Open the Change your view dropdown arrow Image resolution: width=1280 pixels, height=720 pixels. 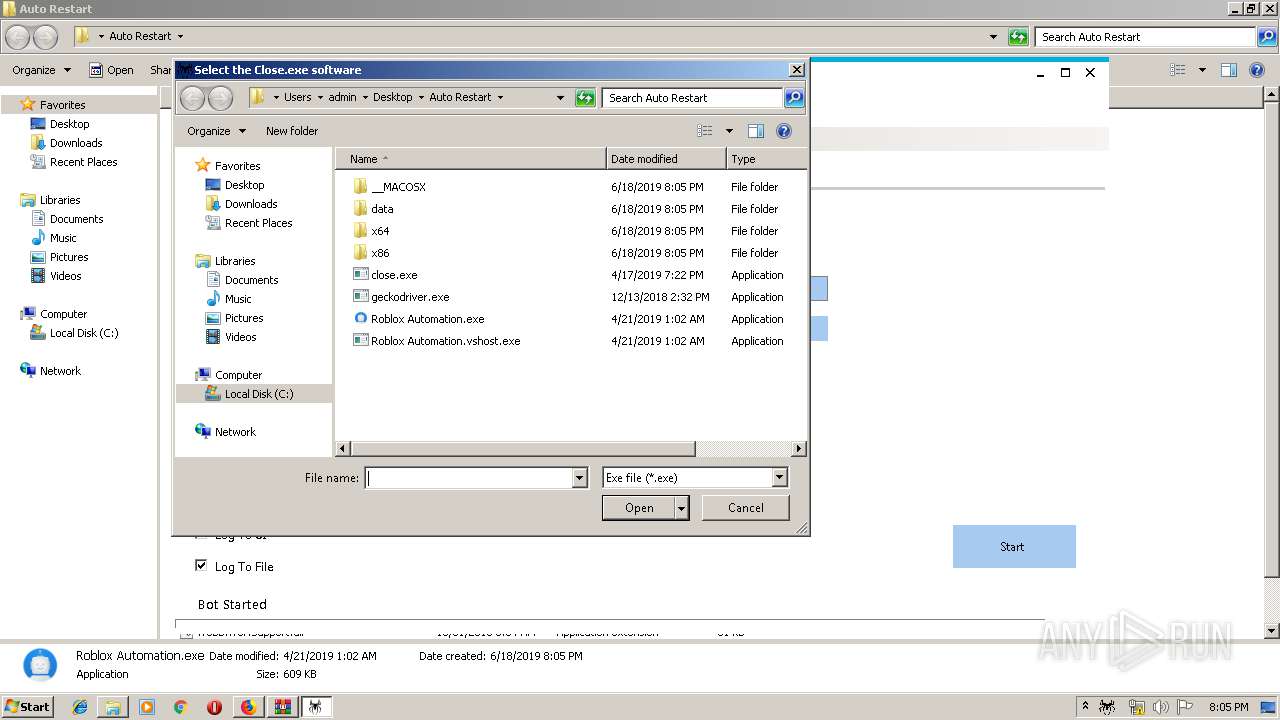(x=729, y=130)
